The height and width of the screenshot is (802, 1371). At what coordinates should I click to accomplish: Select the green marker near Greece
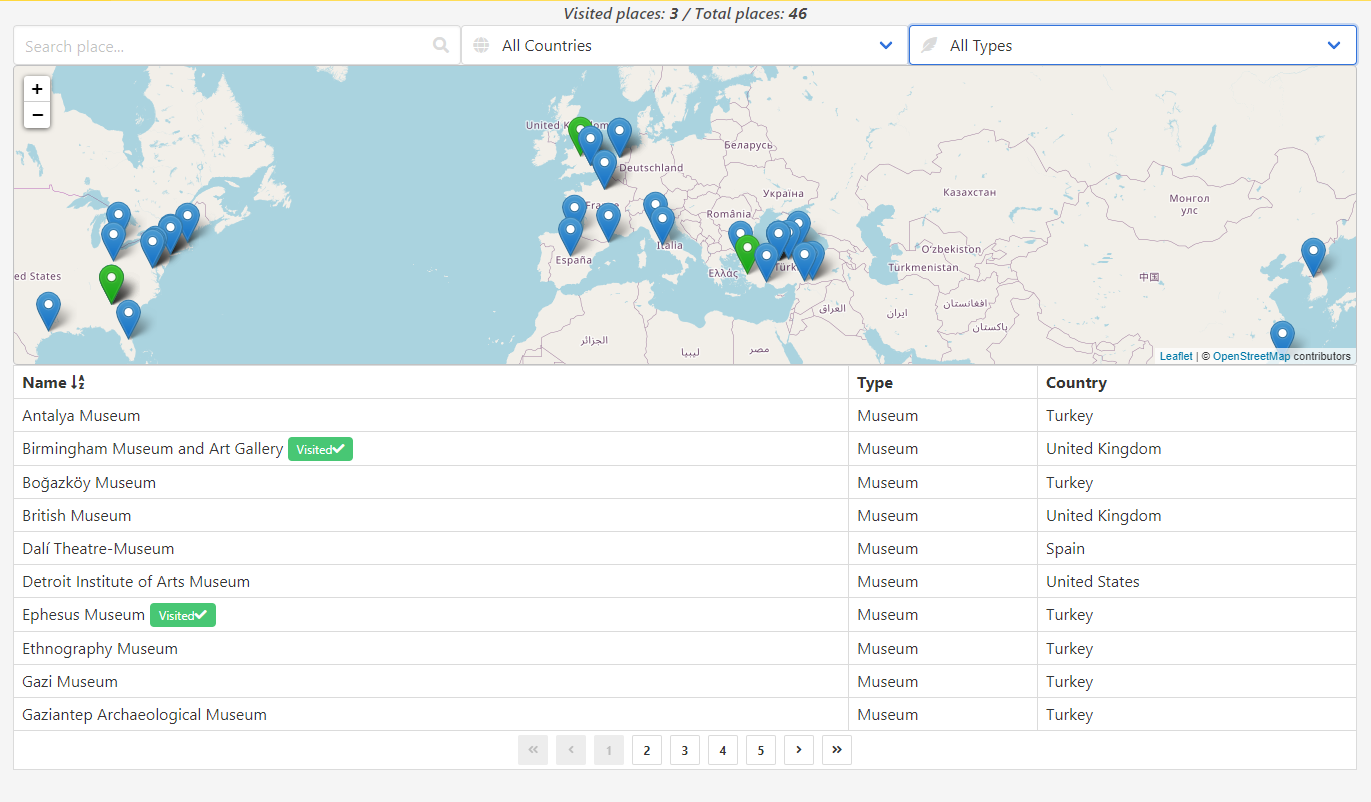[x=746, y=250]
